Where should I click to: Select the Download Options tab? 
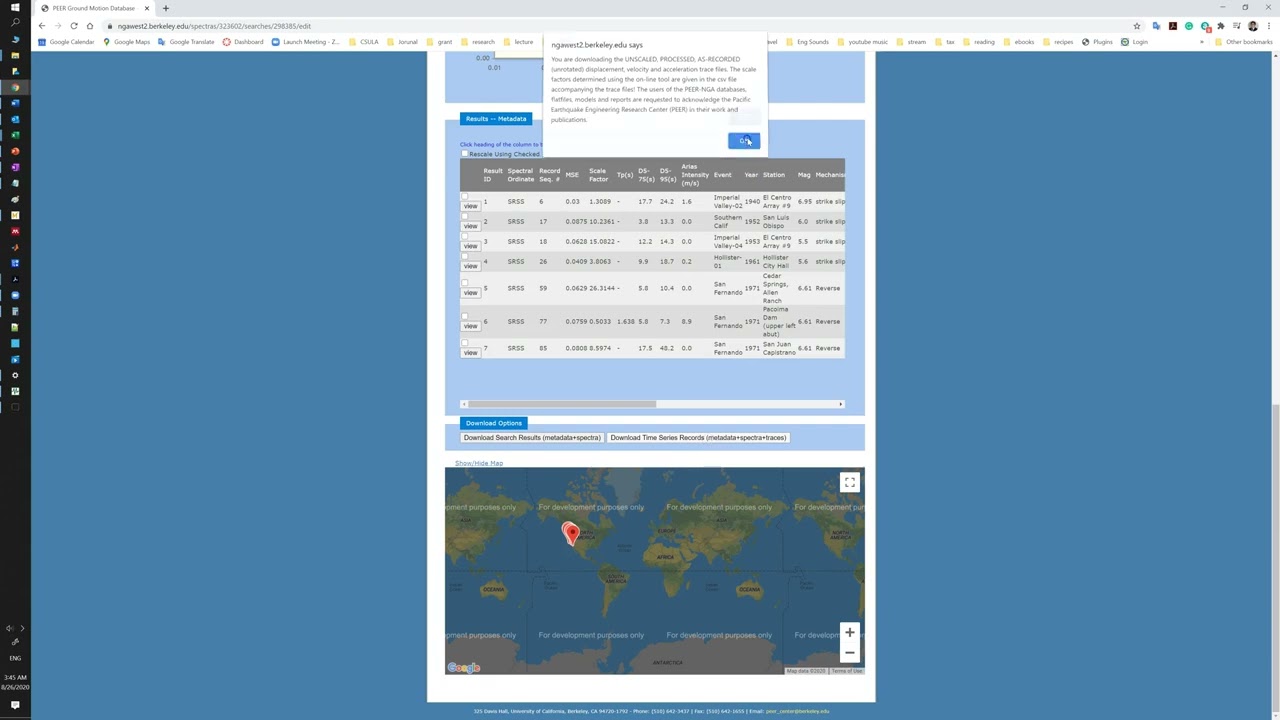[x=493, y=423]
